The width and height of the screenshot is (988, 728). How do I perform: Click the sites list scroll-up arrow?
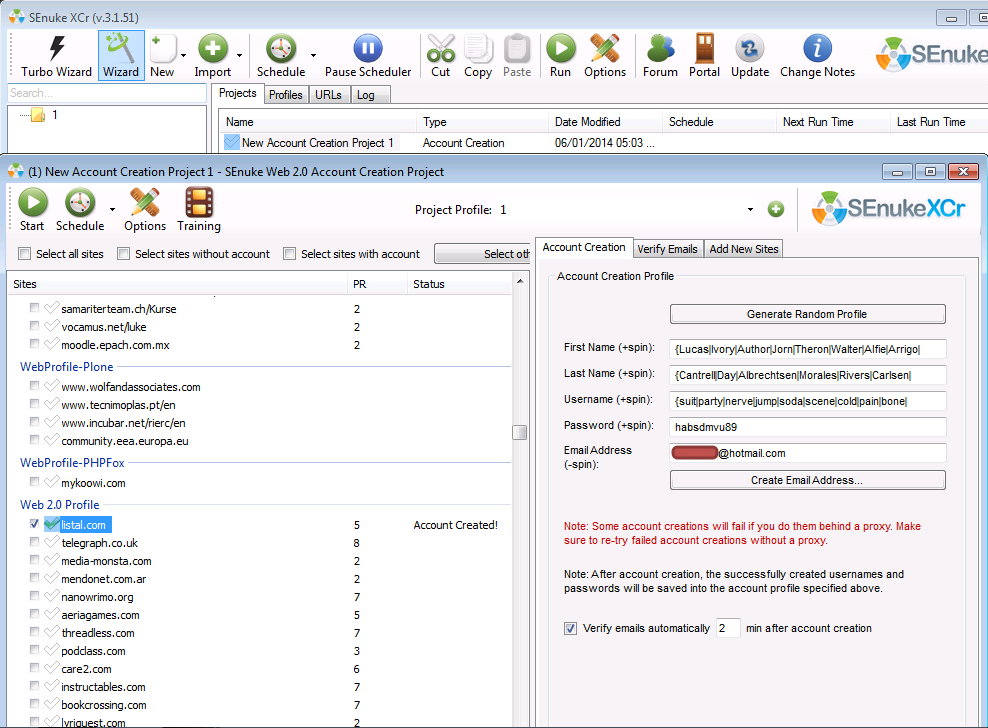tap(520, 281)
